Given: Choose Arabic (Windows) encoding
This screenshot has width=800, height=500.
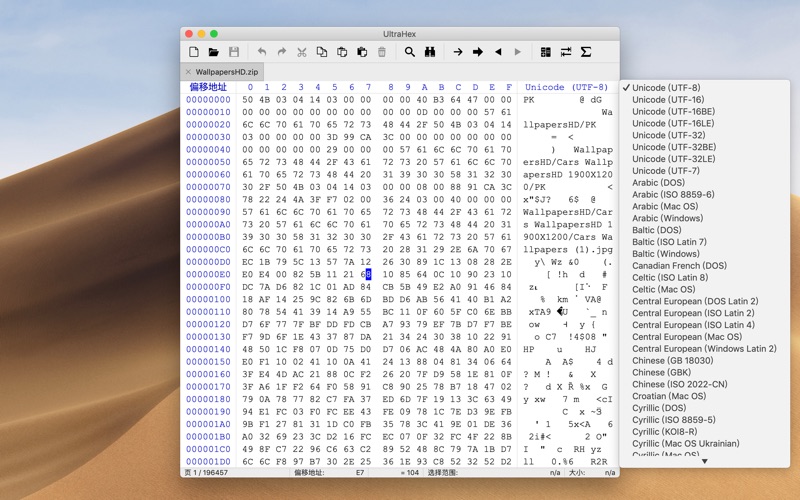Looking at the screenshot, I should pyautogui.click(x=667, y=218).
